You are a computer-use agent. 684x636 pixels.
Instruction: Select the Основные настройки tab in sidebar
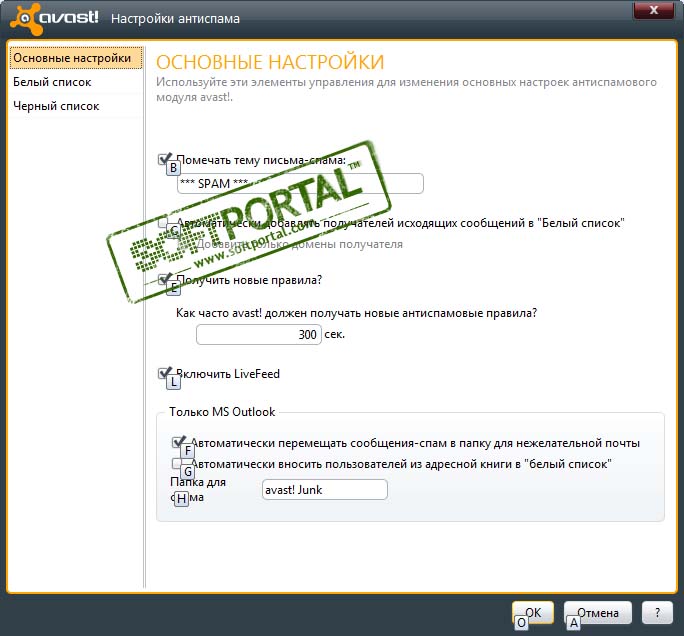pyautogui.click(x=76, y=58)
